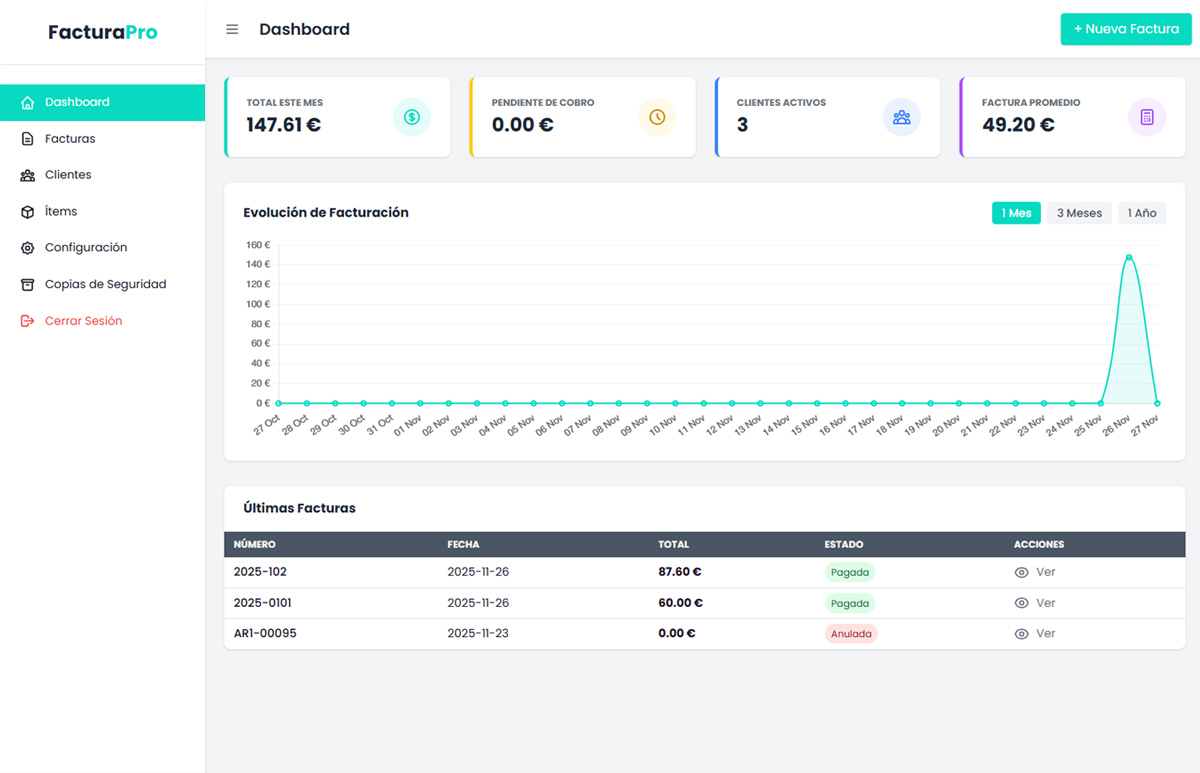Log out via Cerrar Sesión
Image resolution: width=1200 pixels, height=773 pixels.
point(83,321)
